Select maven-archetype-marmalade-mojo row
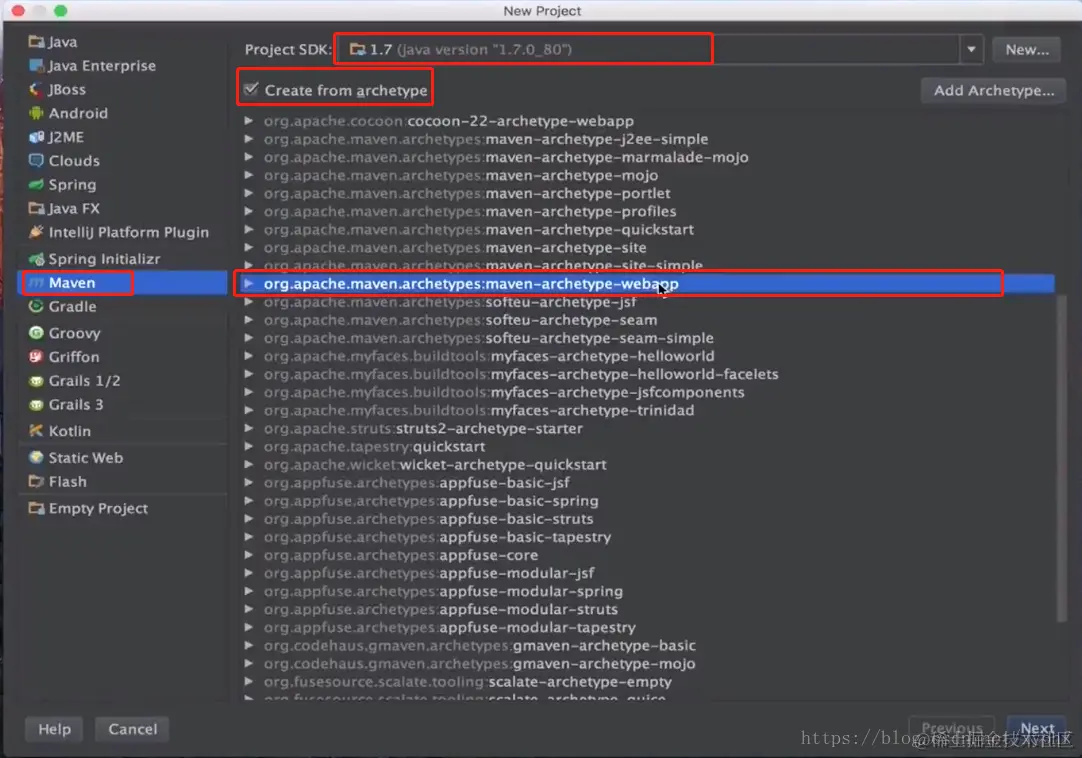This screenshot has height=758, width=1082. 649,157
